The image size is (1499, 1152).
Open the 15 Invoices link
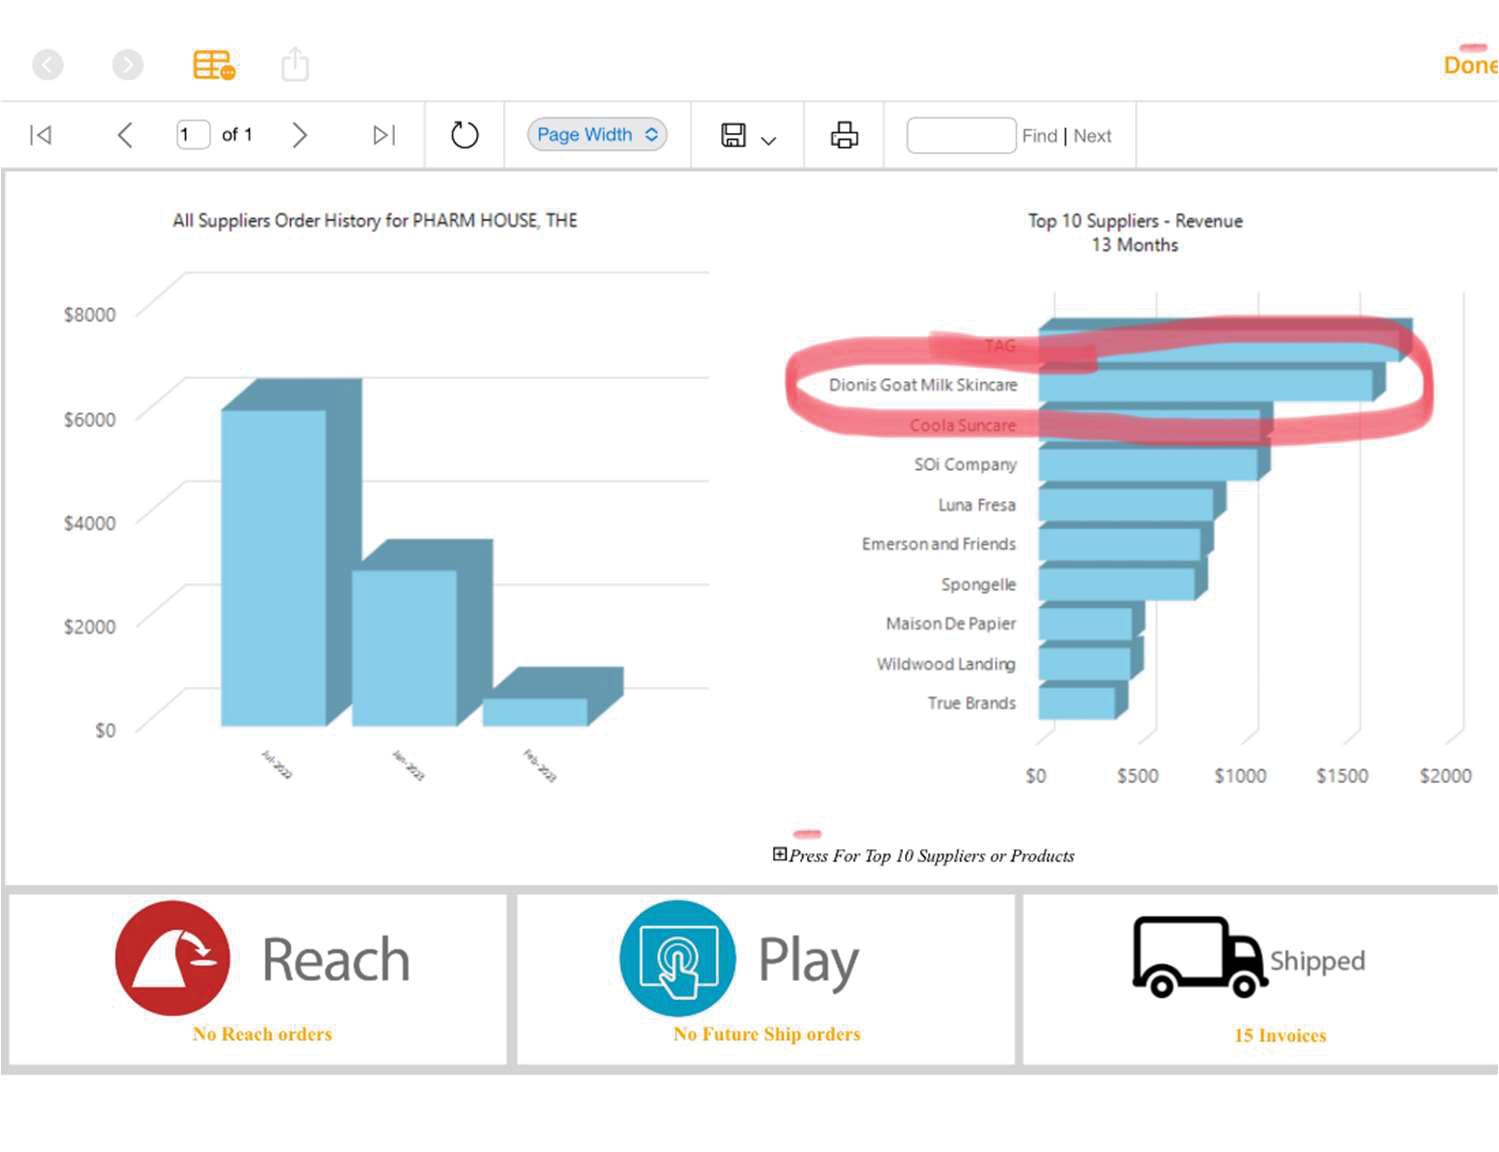coord(1280,1035)
